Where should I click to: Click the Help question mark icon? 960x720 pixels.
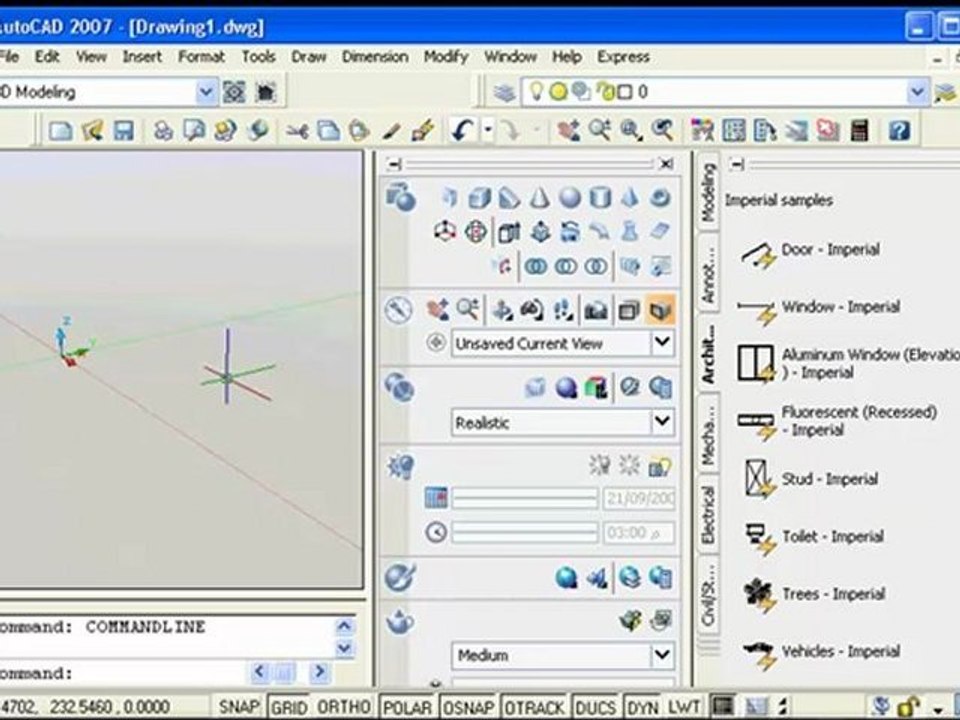point(899,130)
